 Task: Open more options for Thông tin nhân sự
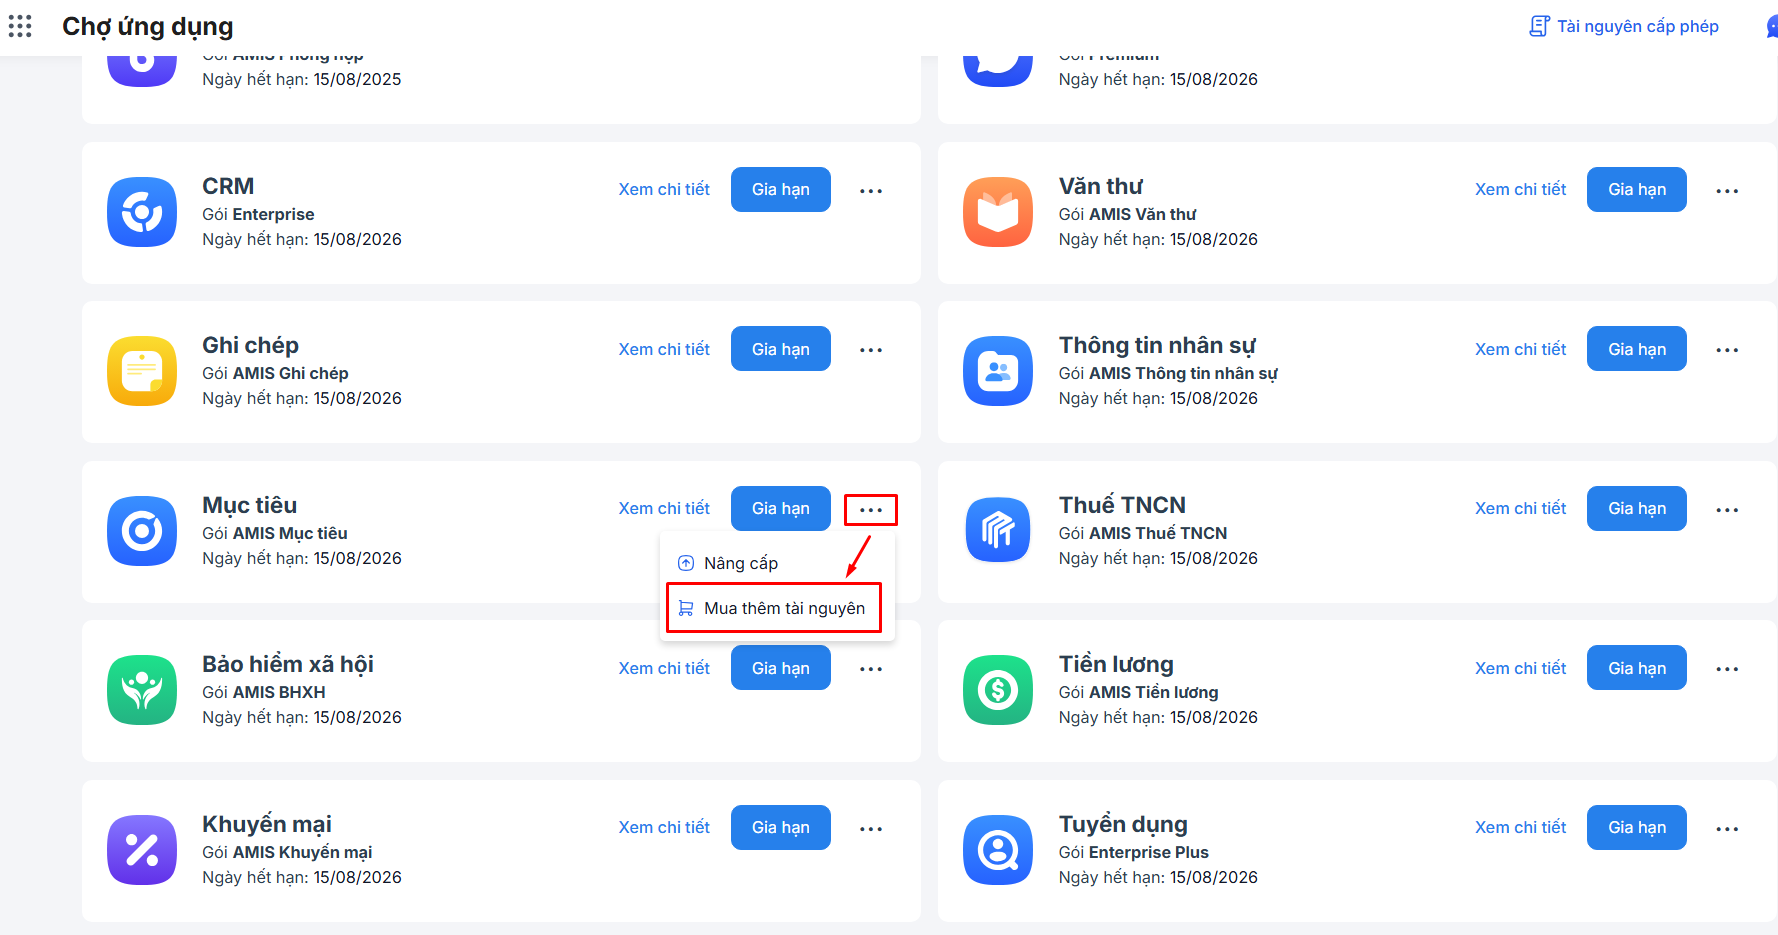pos(1727,350)
